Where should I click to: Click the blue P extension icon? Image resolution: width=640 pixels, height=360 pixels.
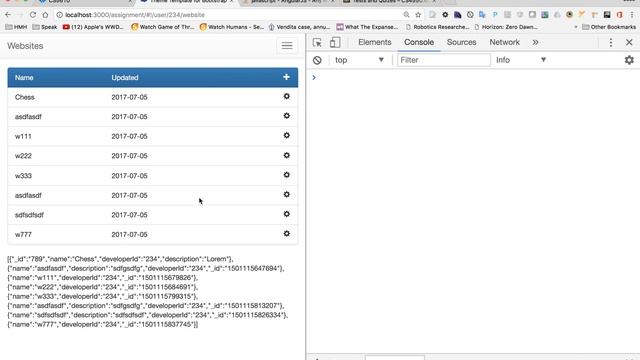[495, 15]
